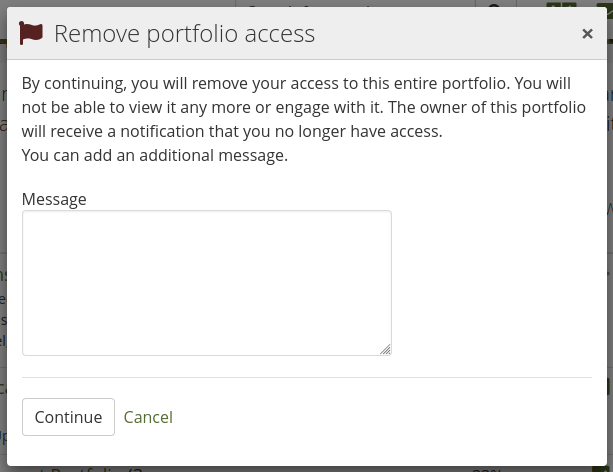Focus the Message text area
613x472 pixels.
(x=206, y=282)
